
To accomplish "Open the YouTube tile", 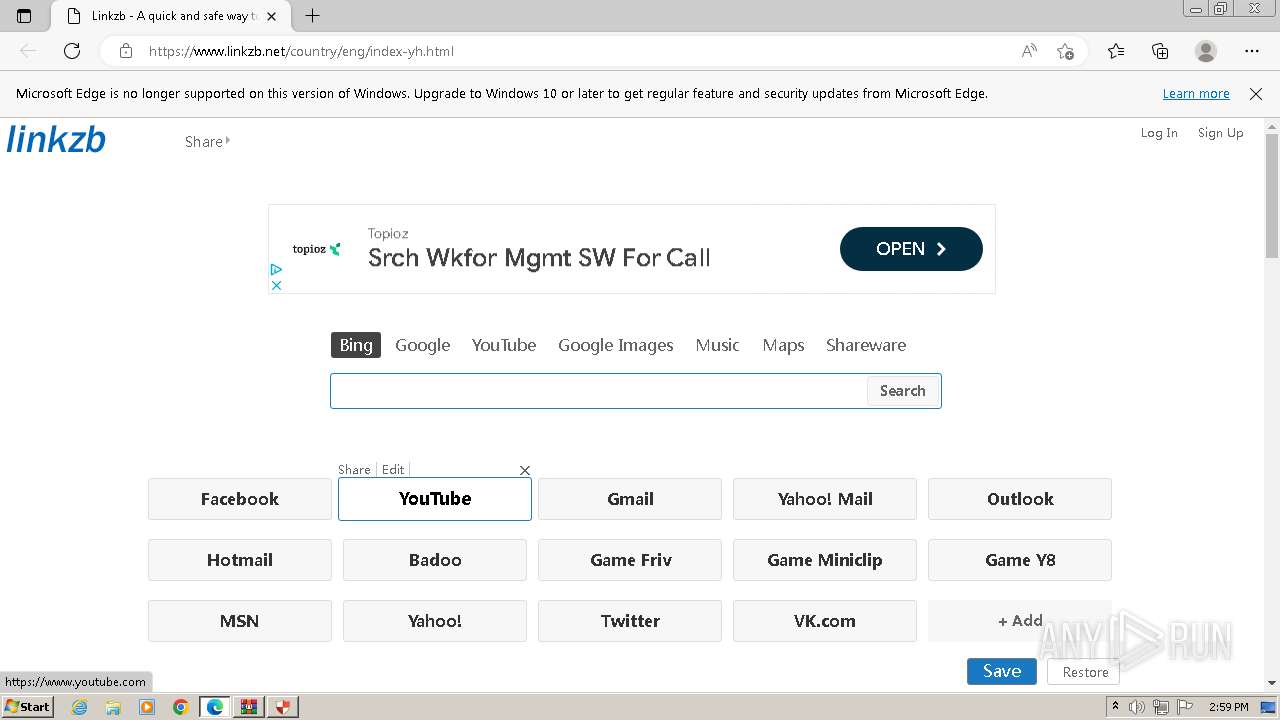I will click(x=435, y=499).
